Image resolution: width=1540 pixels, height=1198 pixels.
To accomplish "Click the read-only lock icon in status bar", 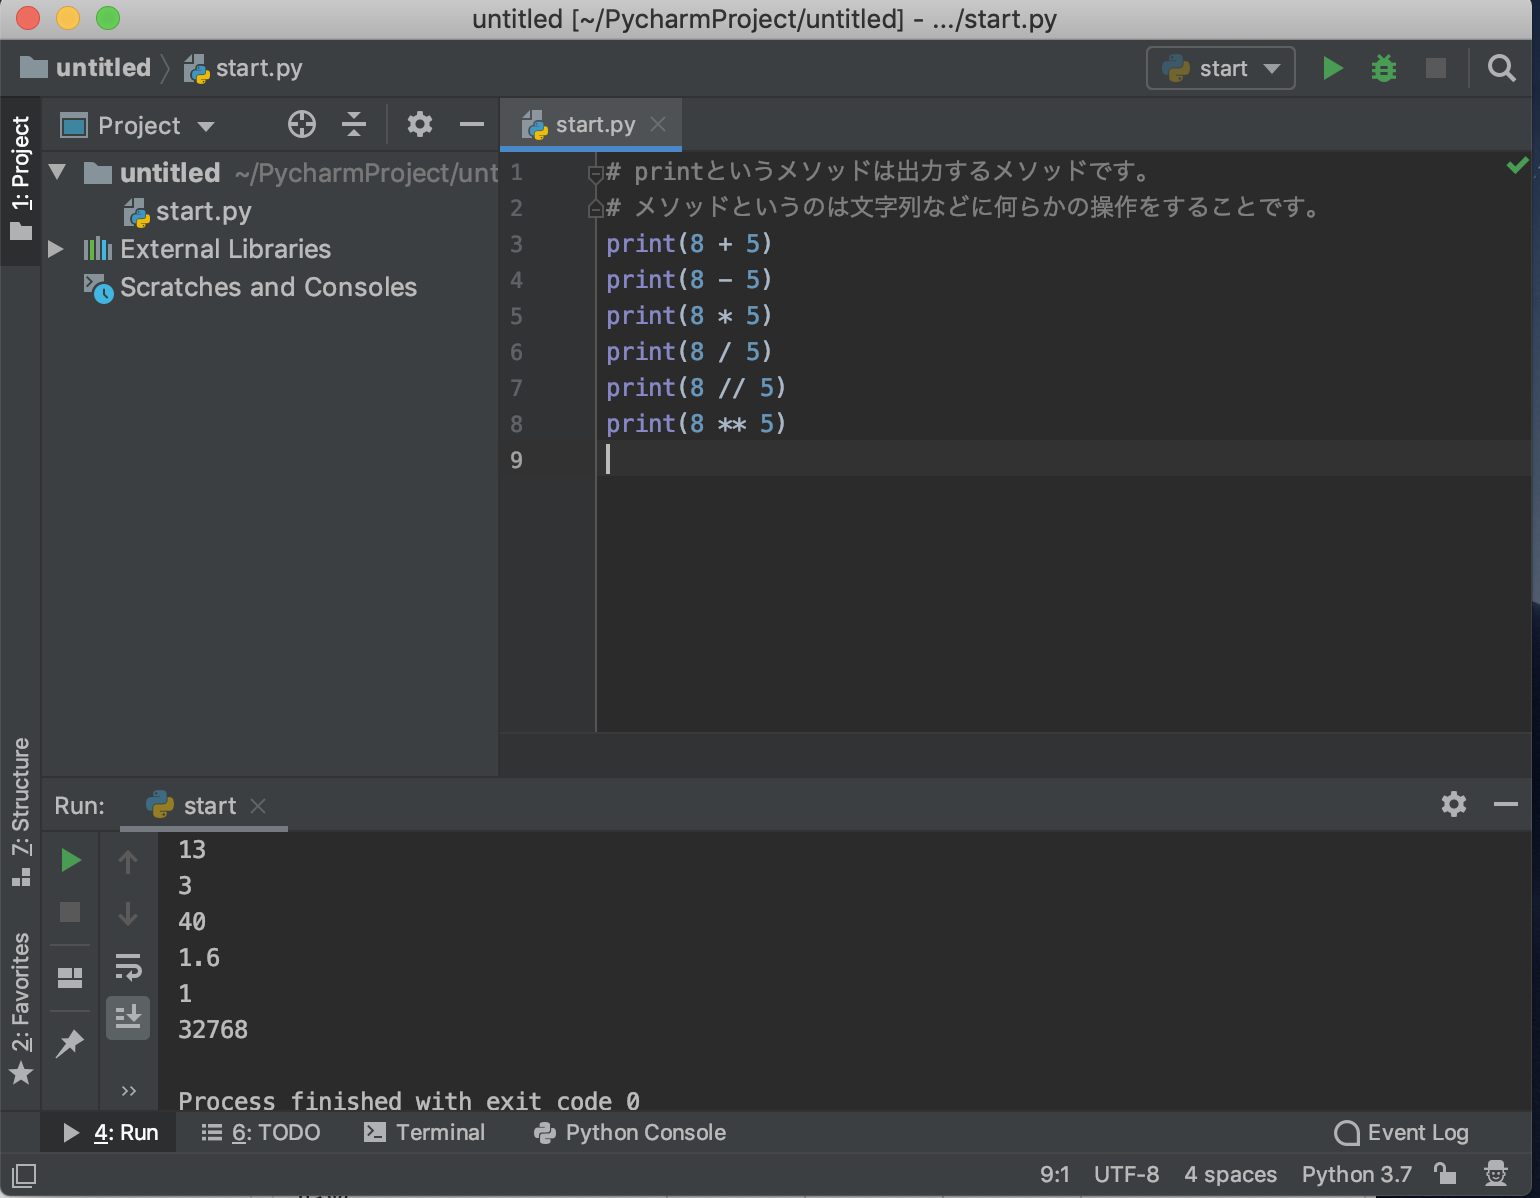I will (1444, 1173).
